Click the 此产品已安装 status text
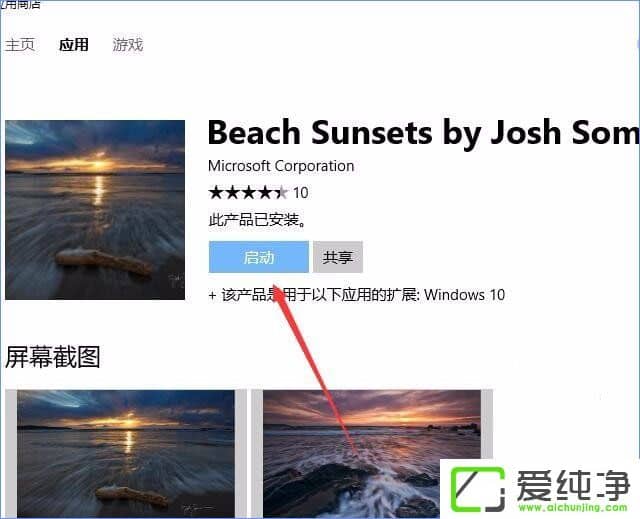Image resolution: width=640 pixels, height=519 pixels. click(257, 220)
